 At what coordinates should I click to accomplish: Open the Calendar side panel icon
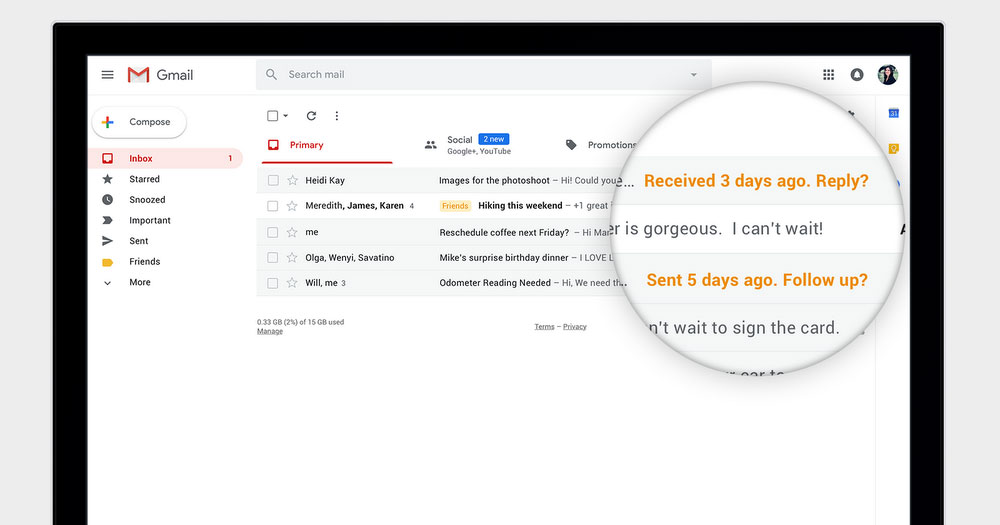(893, 113)
